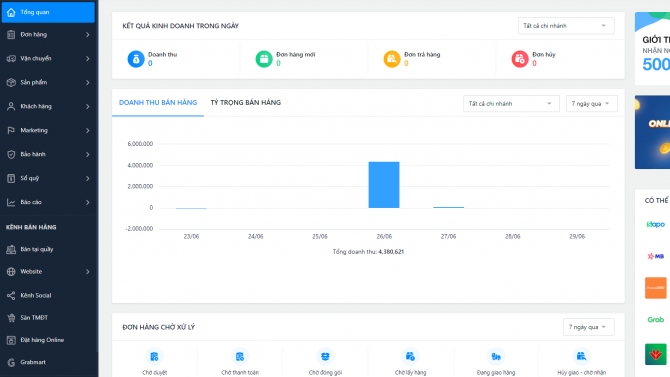Select the Báo cáo menu item
Viewport: 670px width, 377px height.
coord(48,202)
